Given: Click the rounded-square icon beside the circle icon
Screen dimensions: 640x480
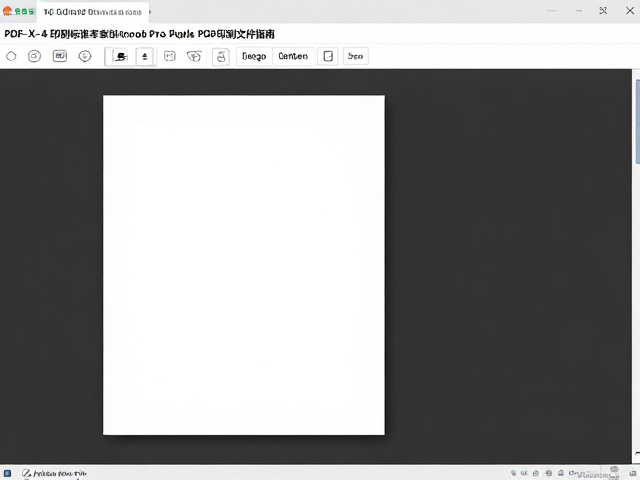Looking at the screenshot, I should (x=34, y=56).
